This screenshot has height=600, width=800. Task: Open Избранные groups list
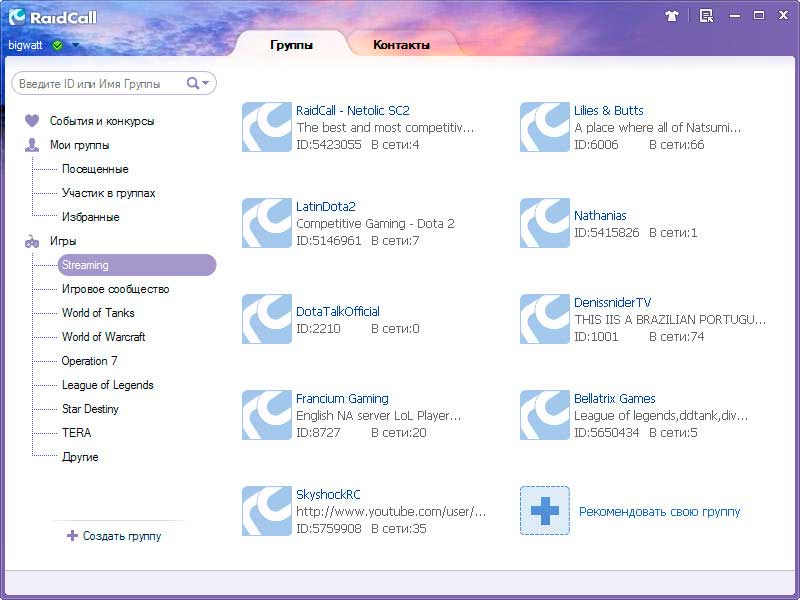pyautogui.click(x=91, y=217)
